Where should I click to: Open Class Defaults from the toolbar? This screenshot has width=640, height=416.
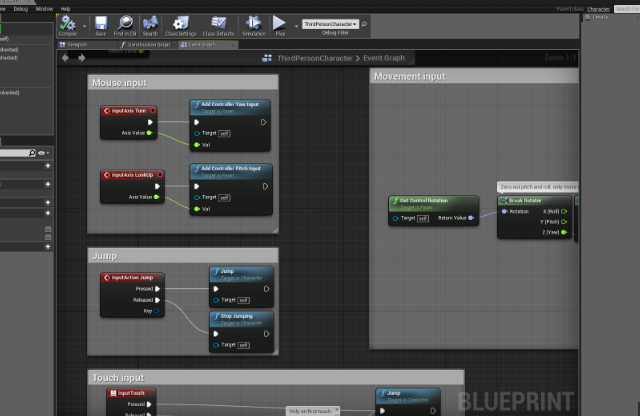pos(218,26)
